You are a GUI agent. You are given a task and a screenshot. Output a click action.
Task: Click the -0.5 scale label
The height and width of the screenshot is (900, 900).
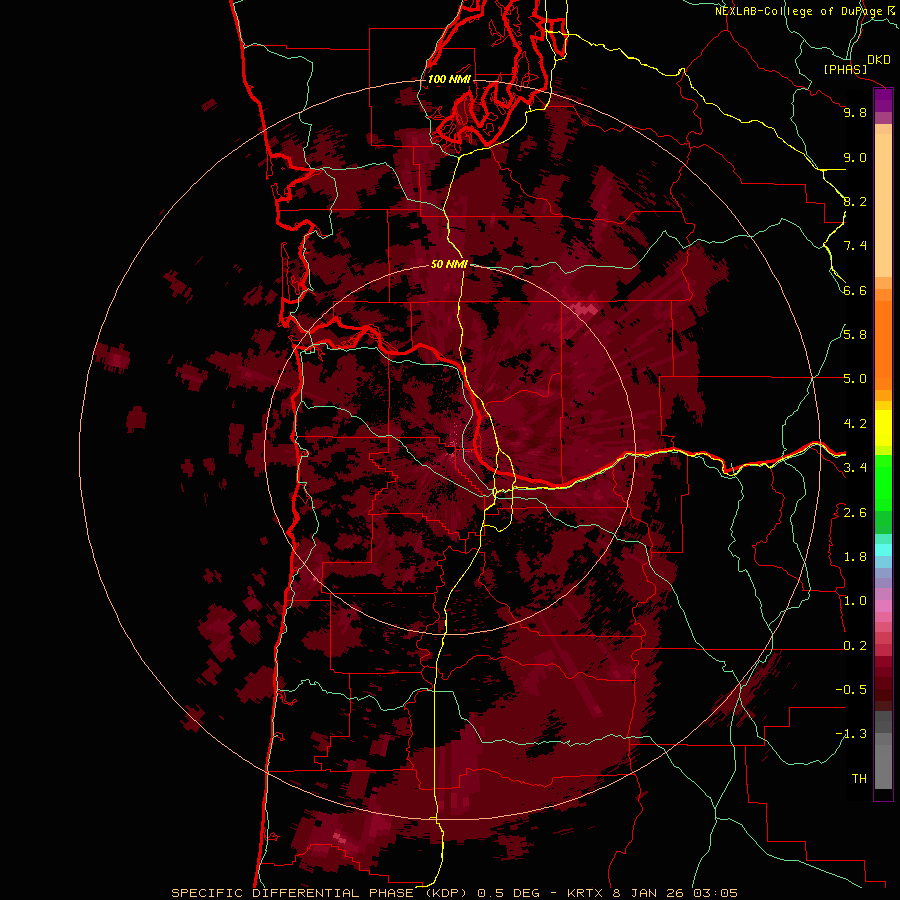tap(851, 690)
